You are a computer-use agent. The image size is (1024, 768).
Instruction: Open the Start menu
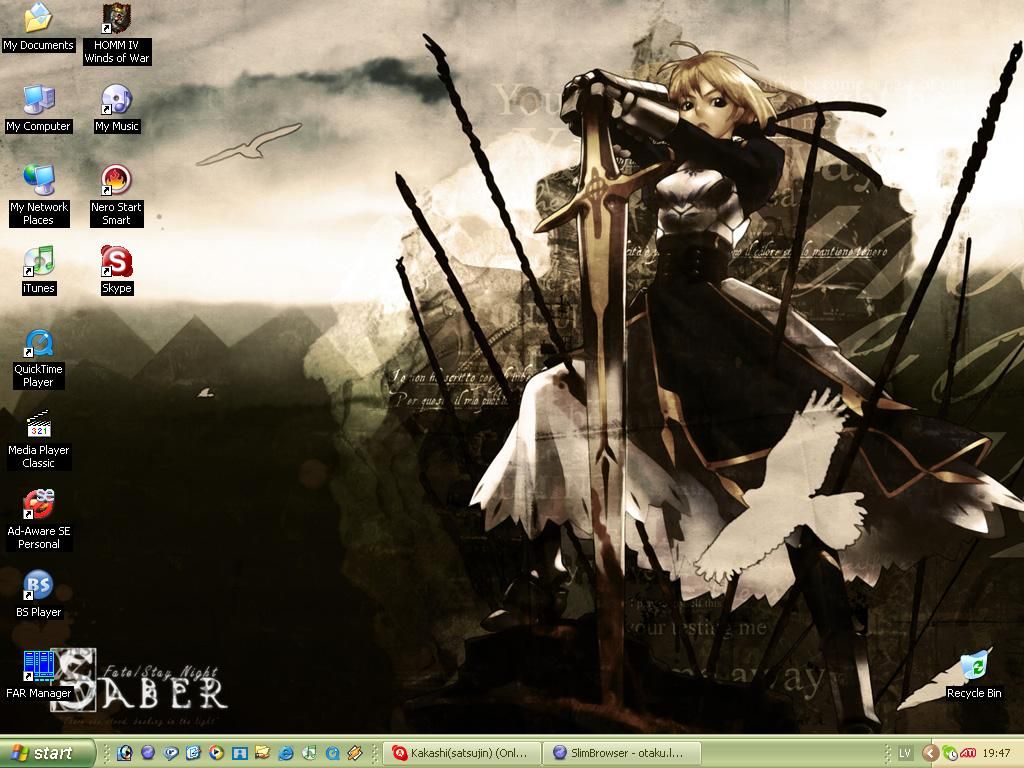46,753
